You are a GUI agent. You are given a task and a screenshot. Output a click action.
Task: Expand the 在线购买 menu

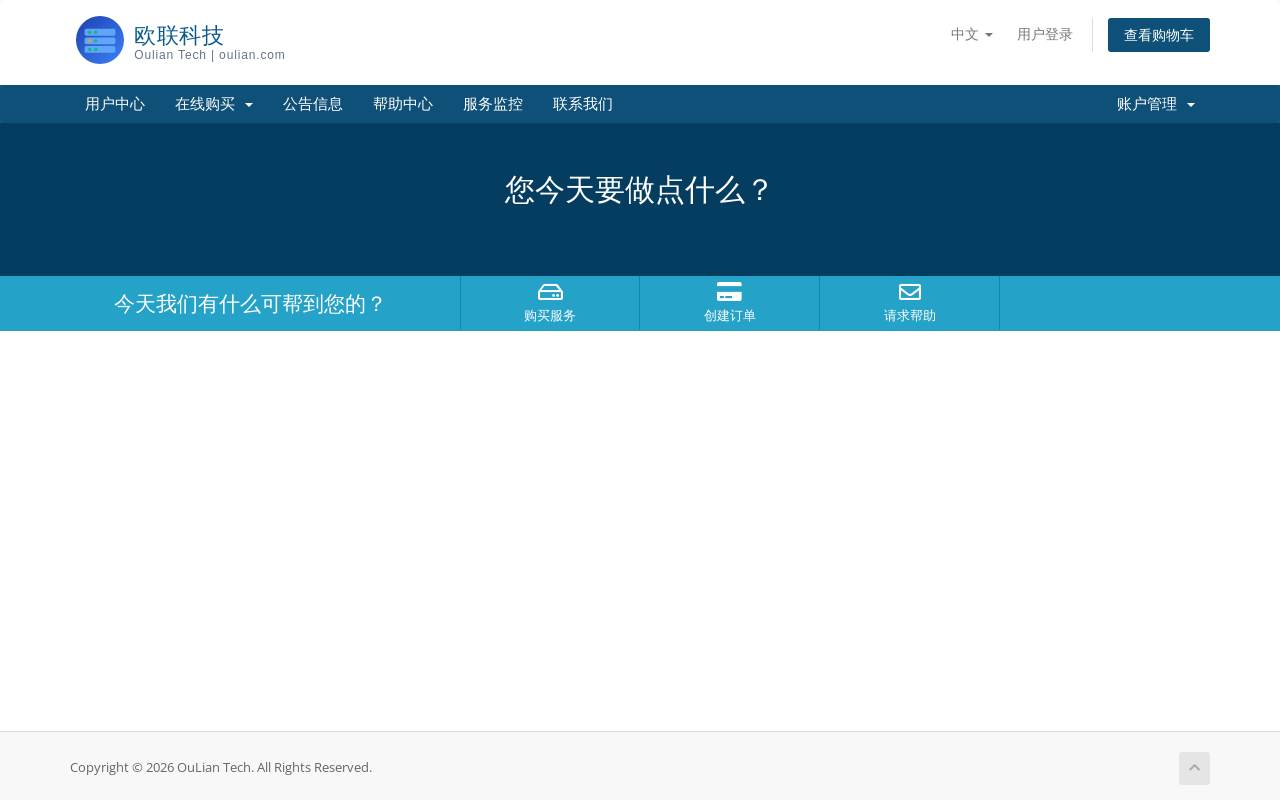(214, 104)
